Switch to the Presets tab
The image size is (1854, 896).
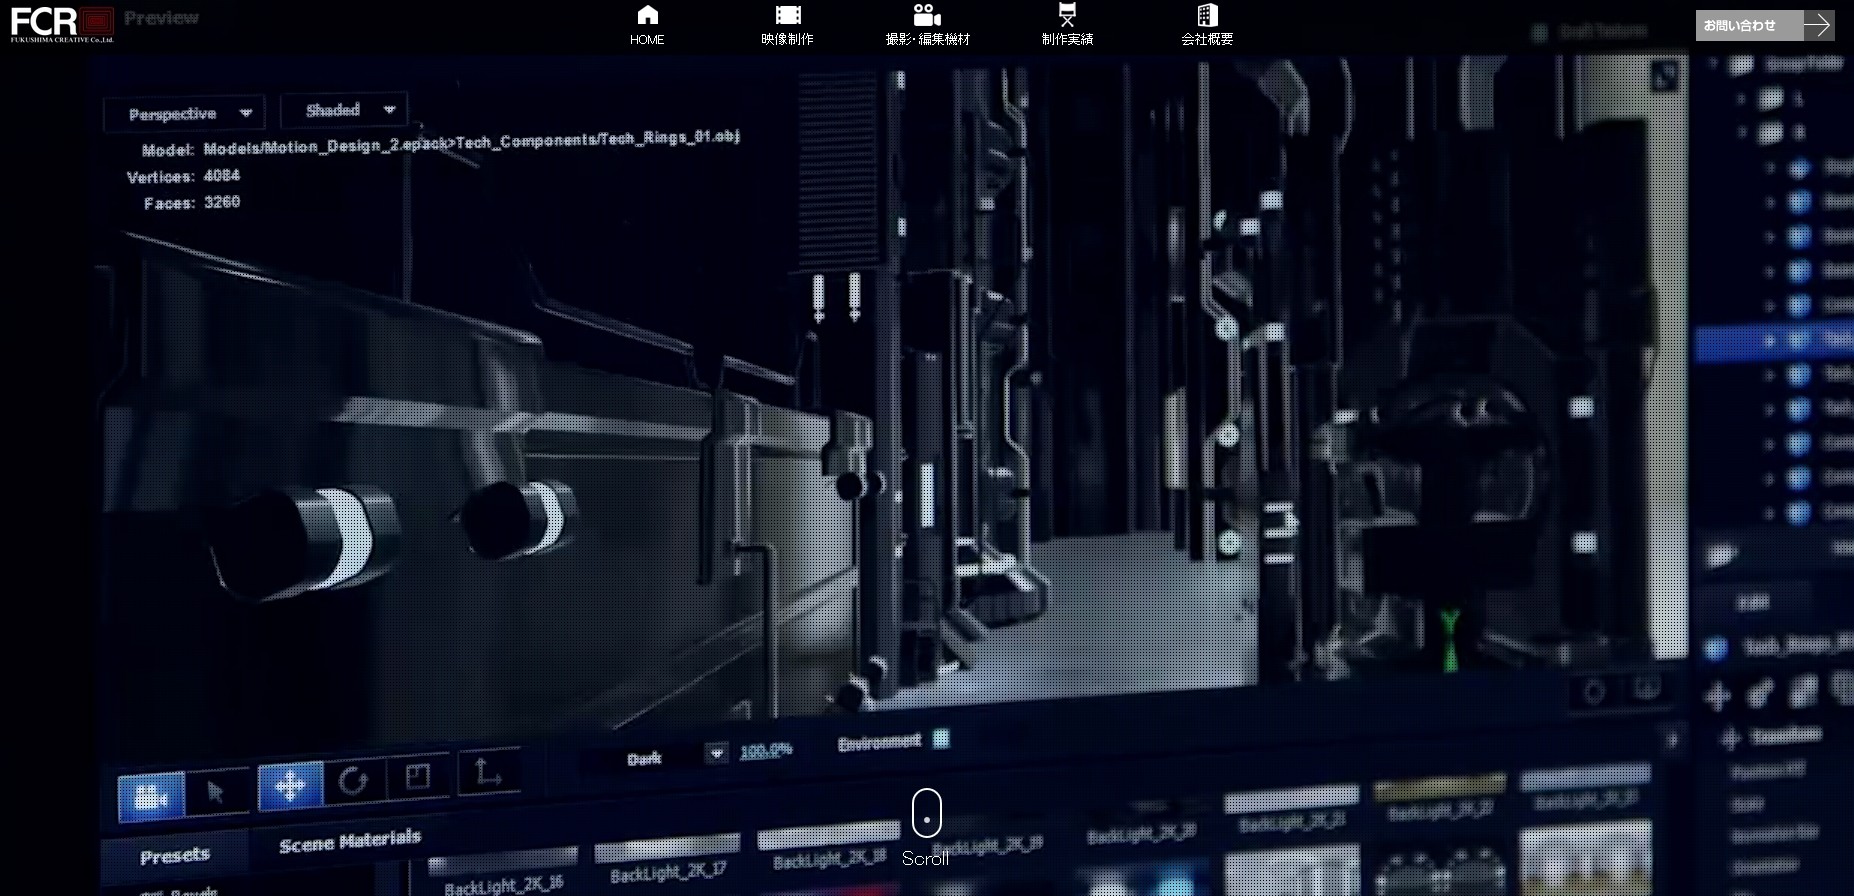point(175,856)
